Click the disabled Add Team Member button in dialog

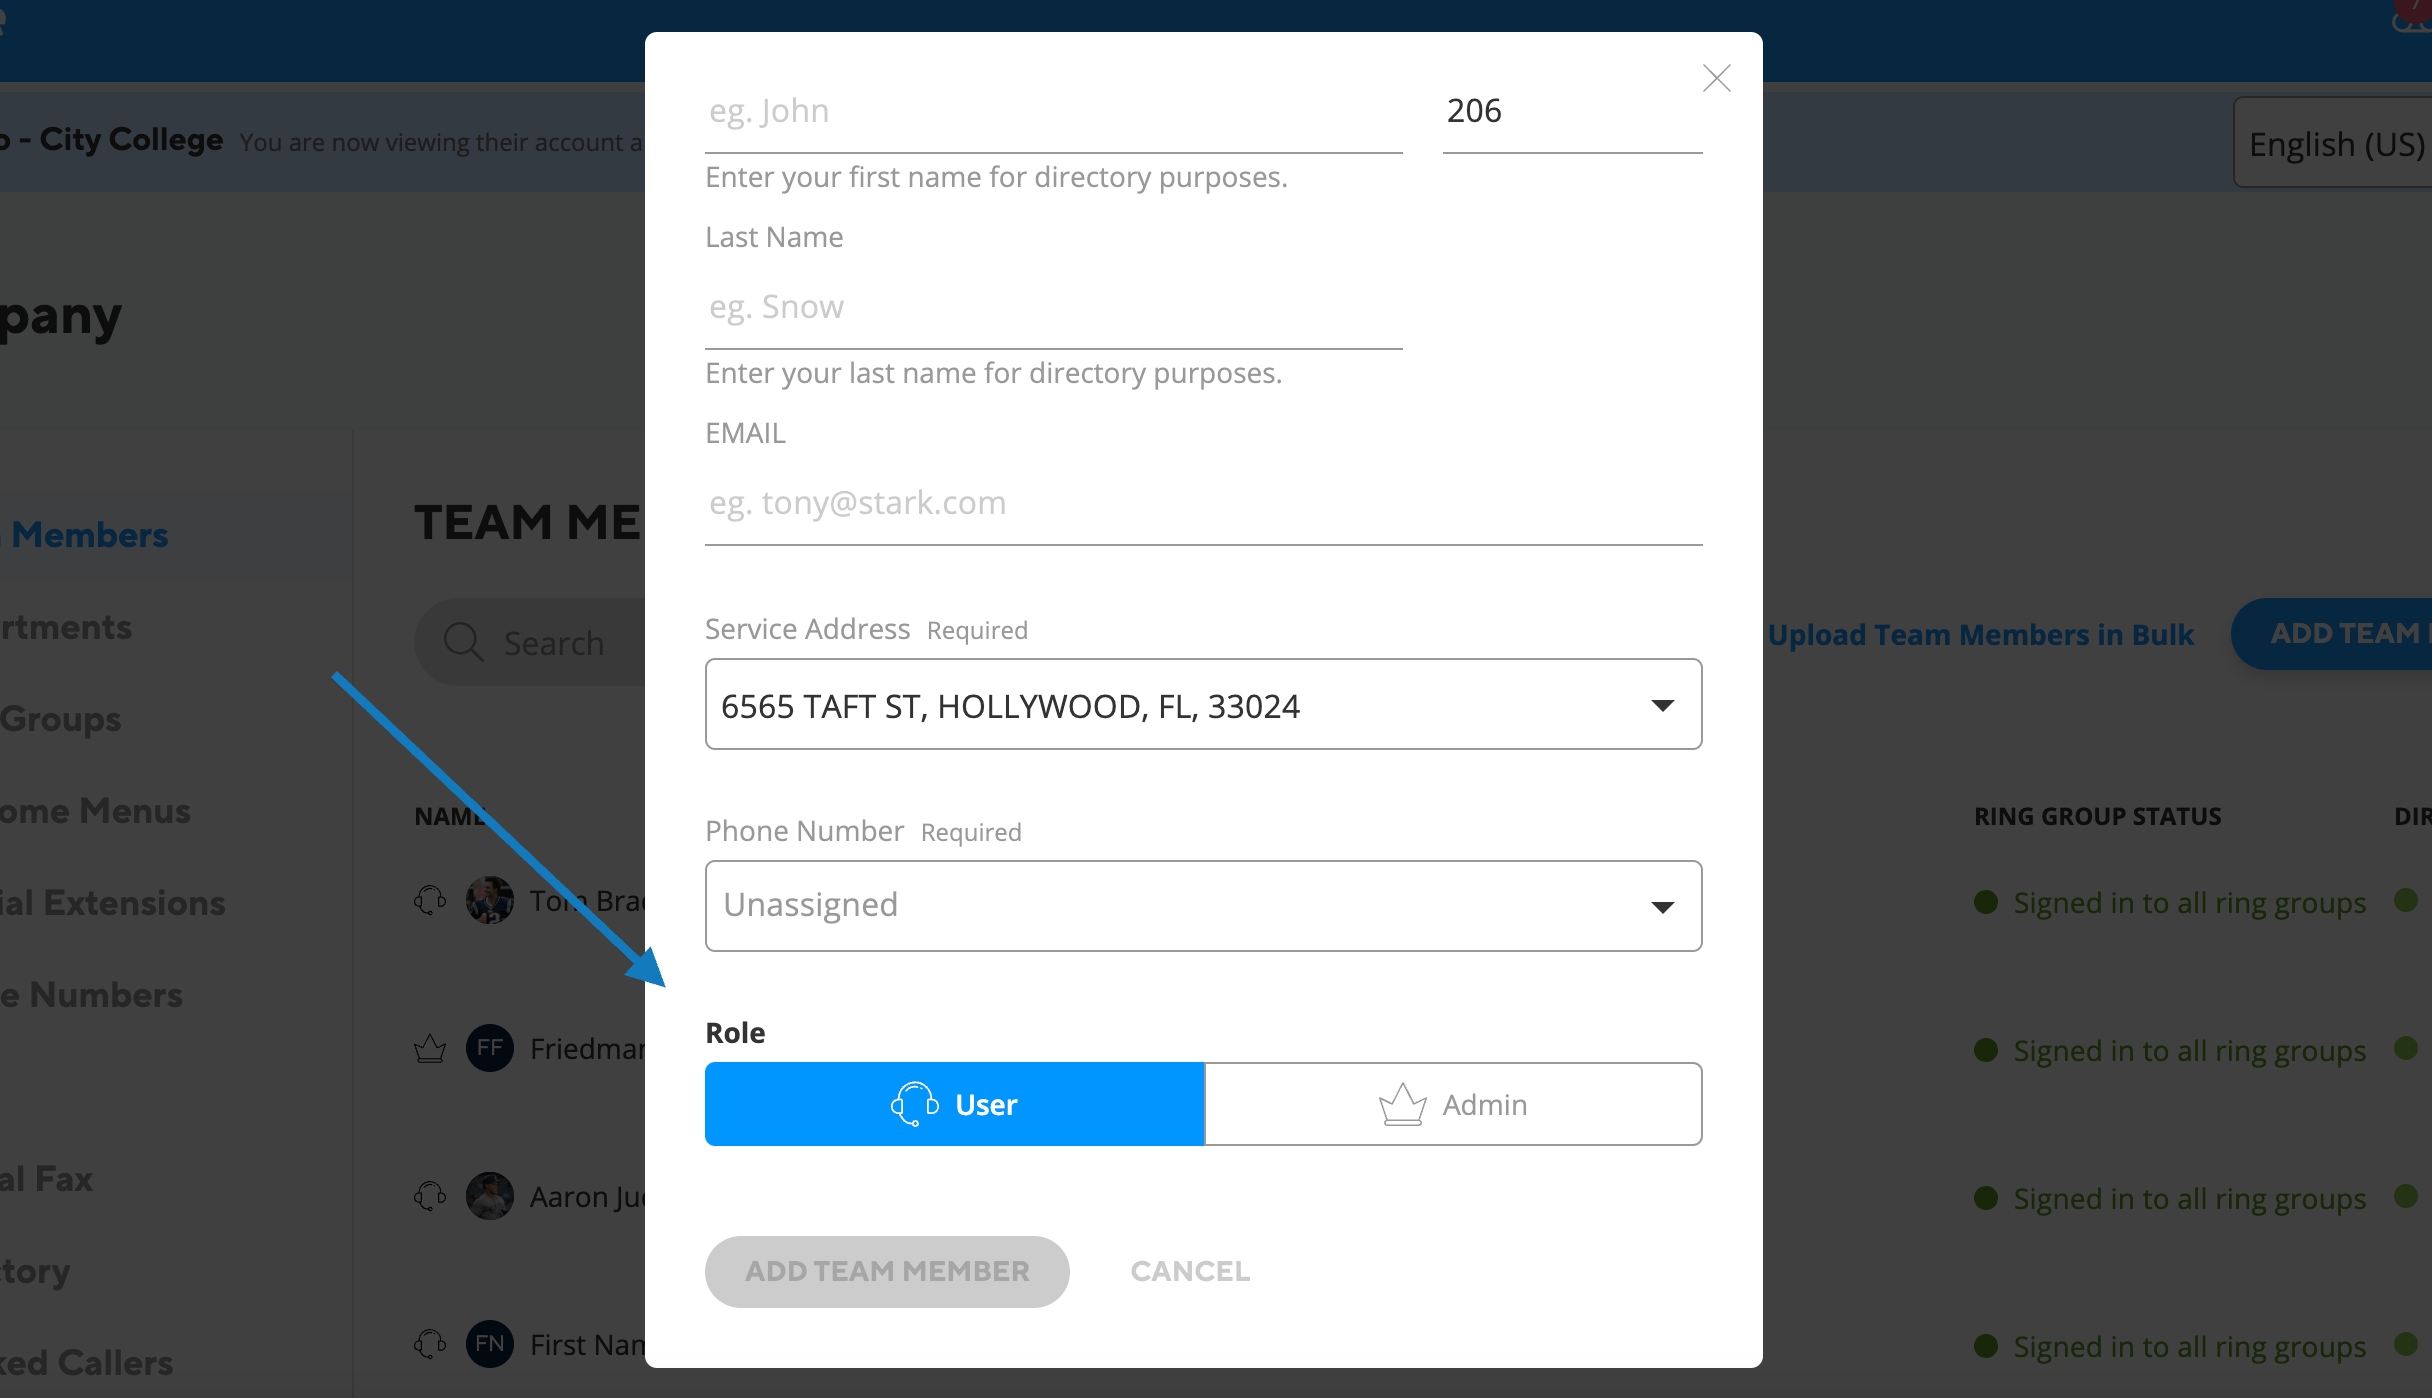click(x=887, y=1271)
